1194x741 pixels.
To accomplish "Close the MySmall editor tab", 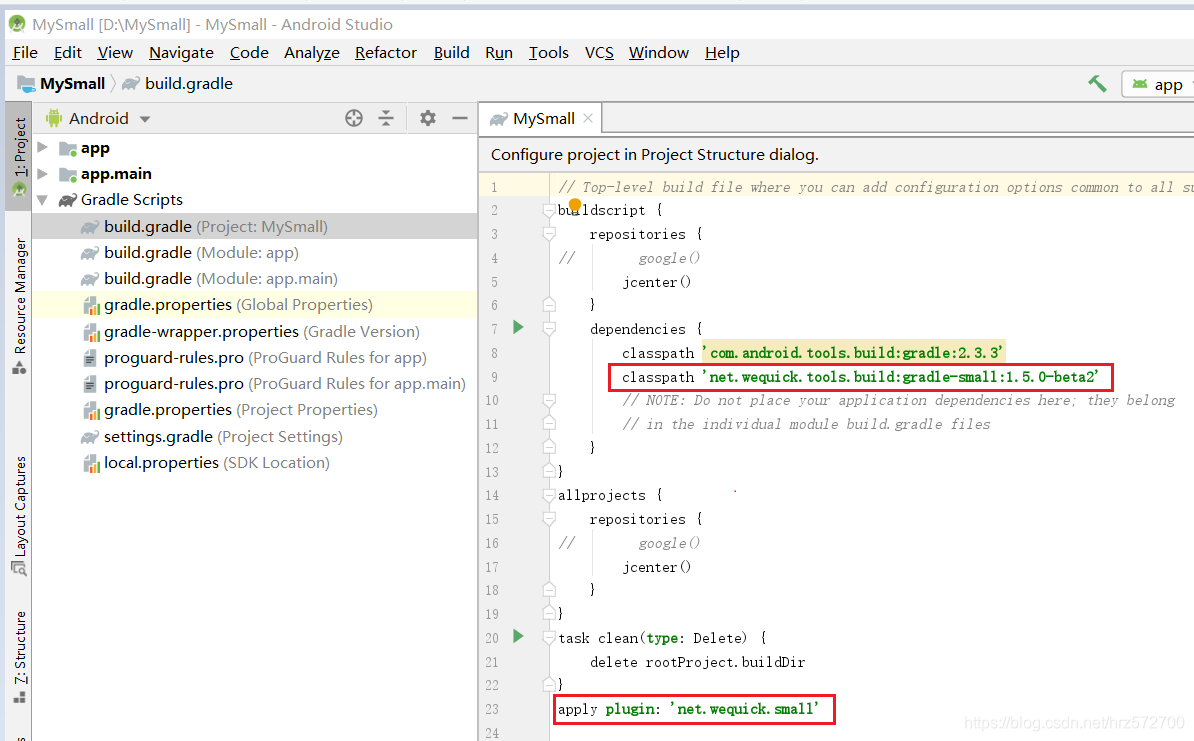I will click(x=588, y=118).
